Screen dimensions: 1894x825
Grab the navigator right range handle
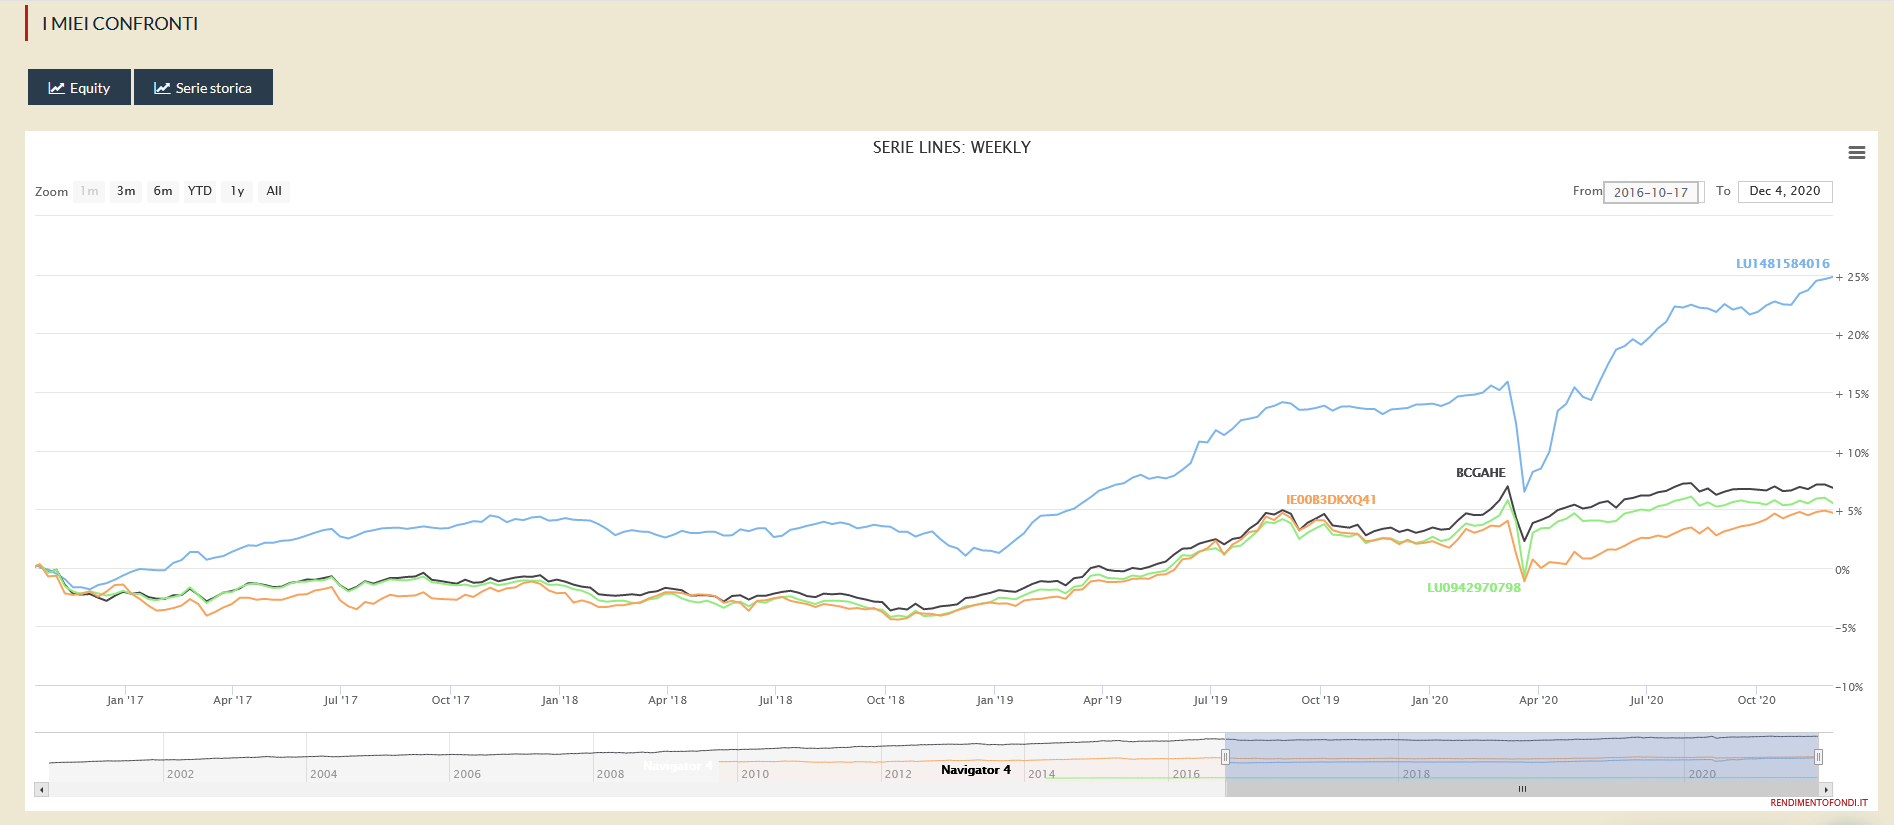tap(1818, 757)
